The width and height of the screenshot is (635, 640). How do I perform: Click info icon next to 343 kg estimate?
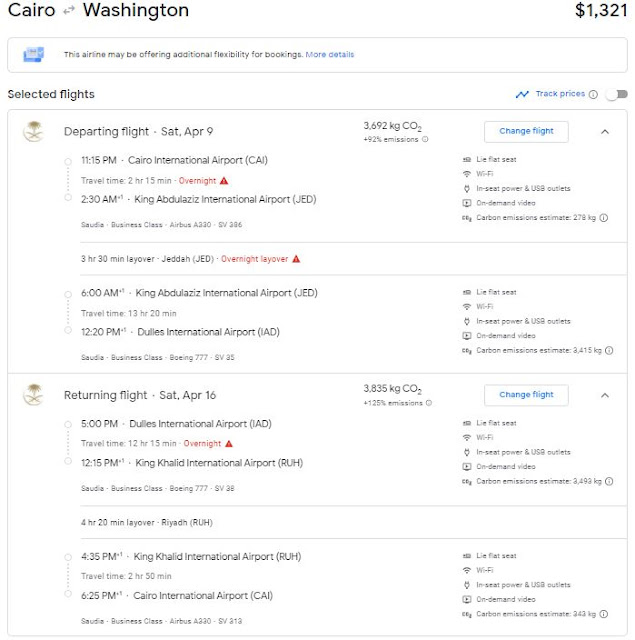(604, 614)
